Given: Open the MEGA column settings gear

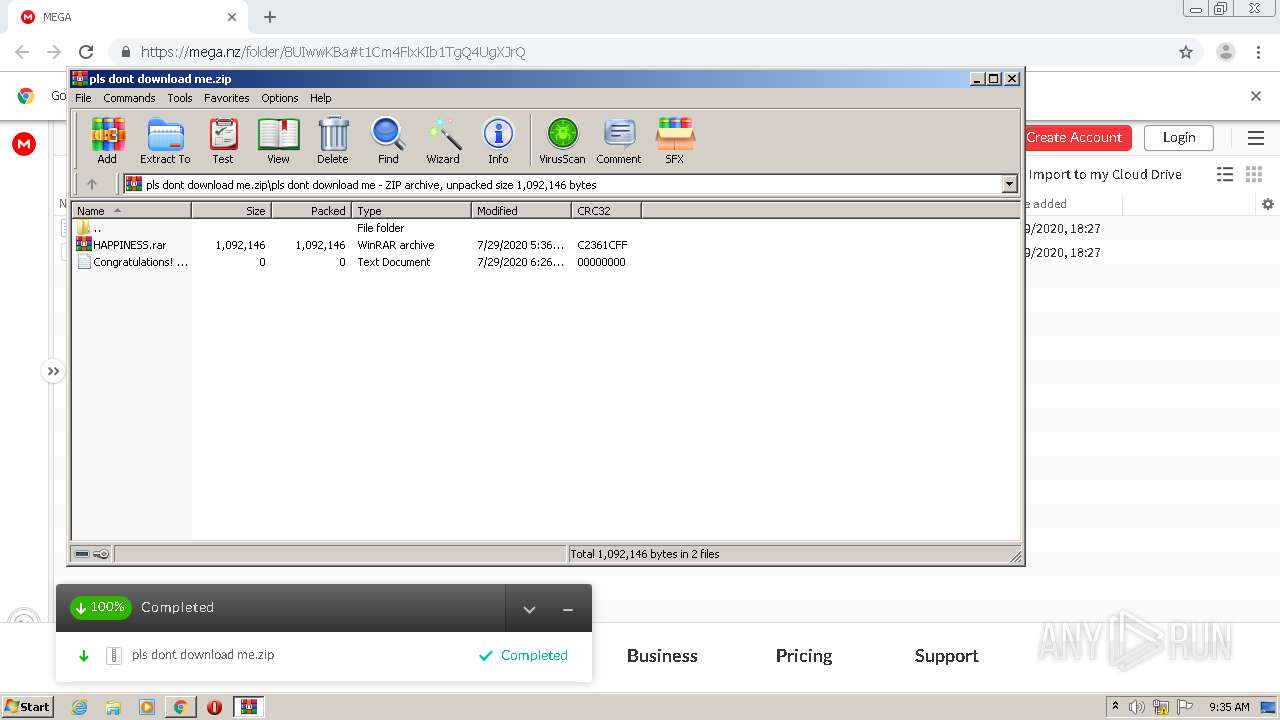Looking at the screenshot, I should point(1268,204).
